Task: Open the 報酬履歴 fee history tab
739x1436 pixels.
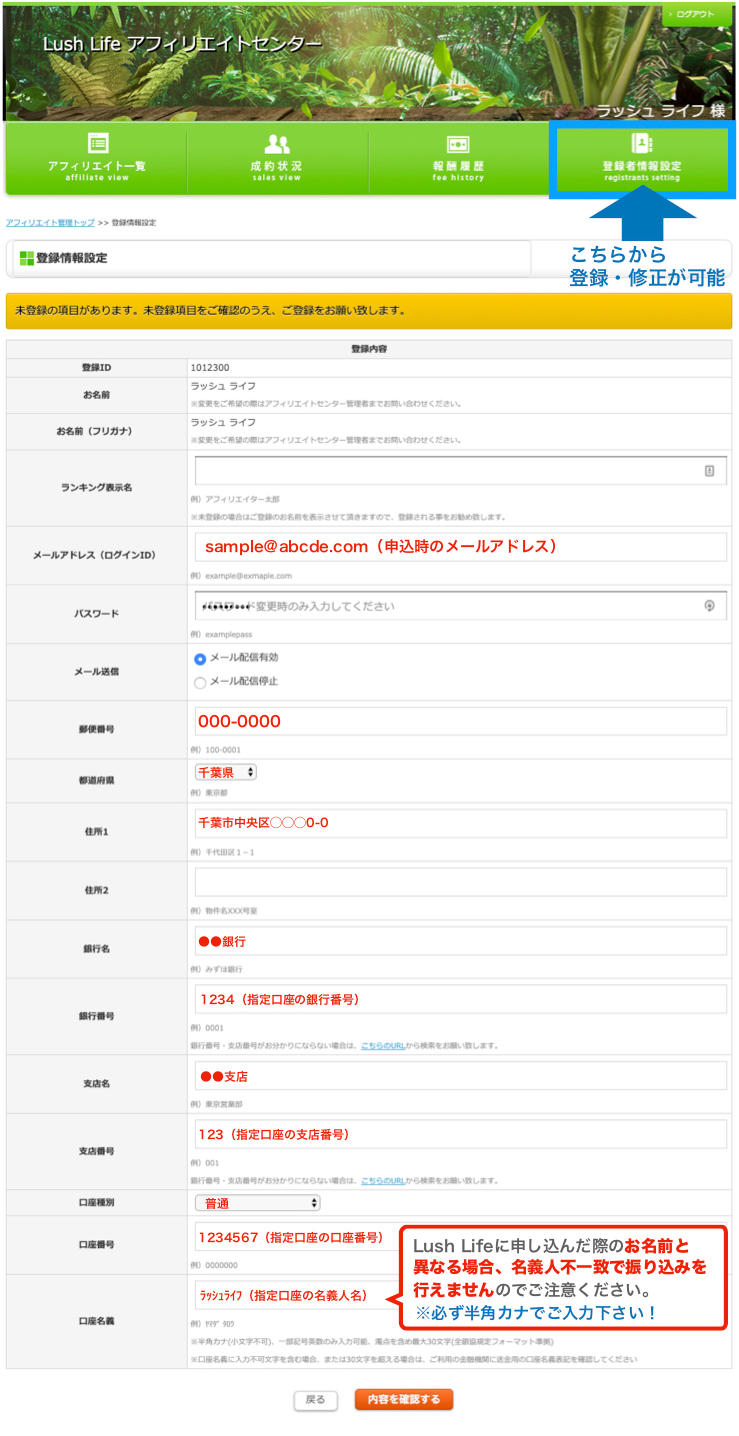Action: 458,158
